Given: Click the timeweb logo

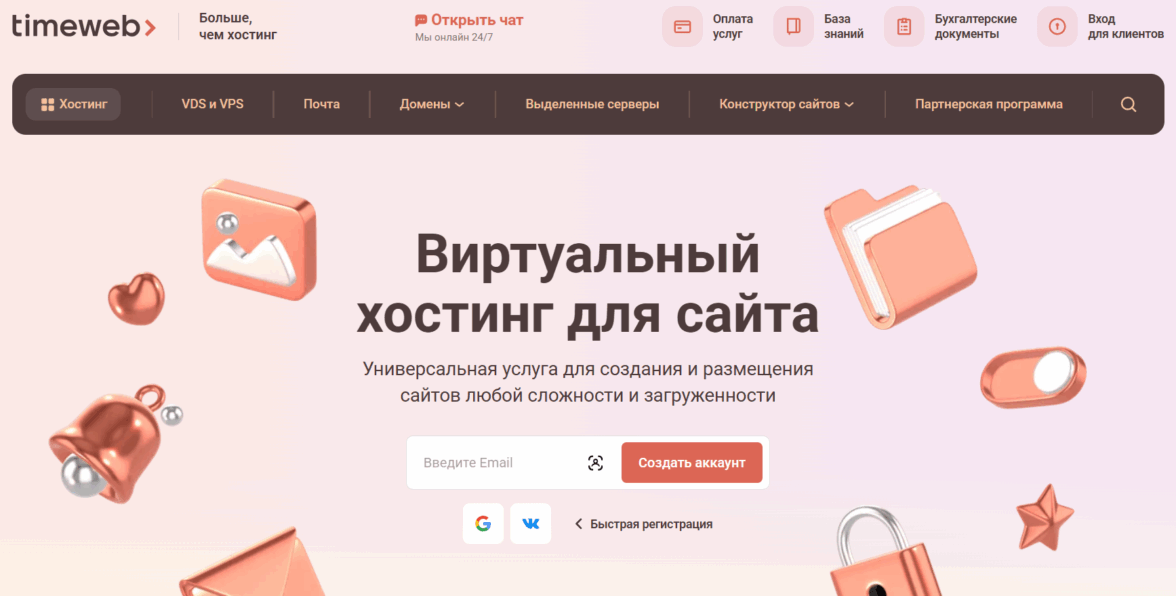Looking at the screenshot, I should 83,25.
